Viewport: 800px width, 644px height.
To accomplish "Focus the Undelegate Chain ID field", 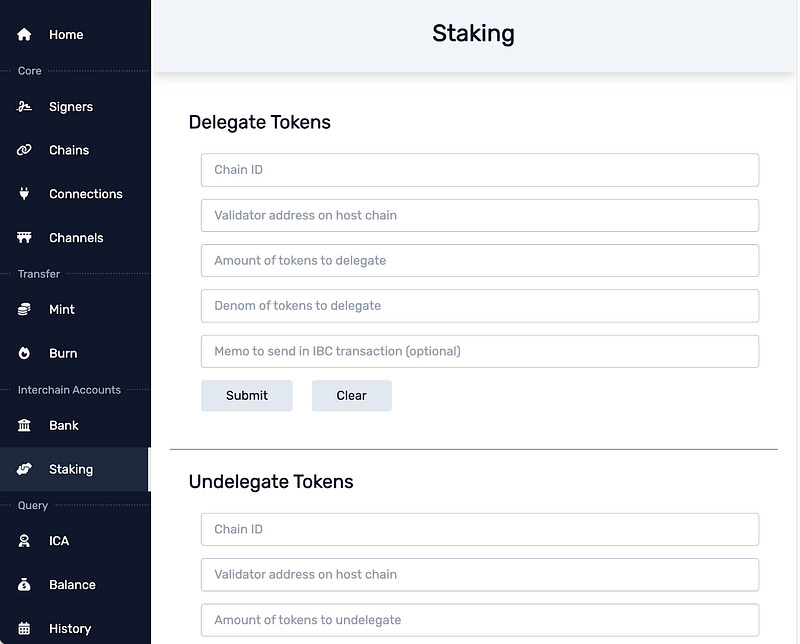I will pos(480,529).
